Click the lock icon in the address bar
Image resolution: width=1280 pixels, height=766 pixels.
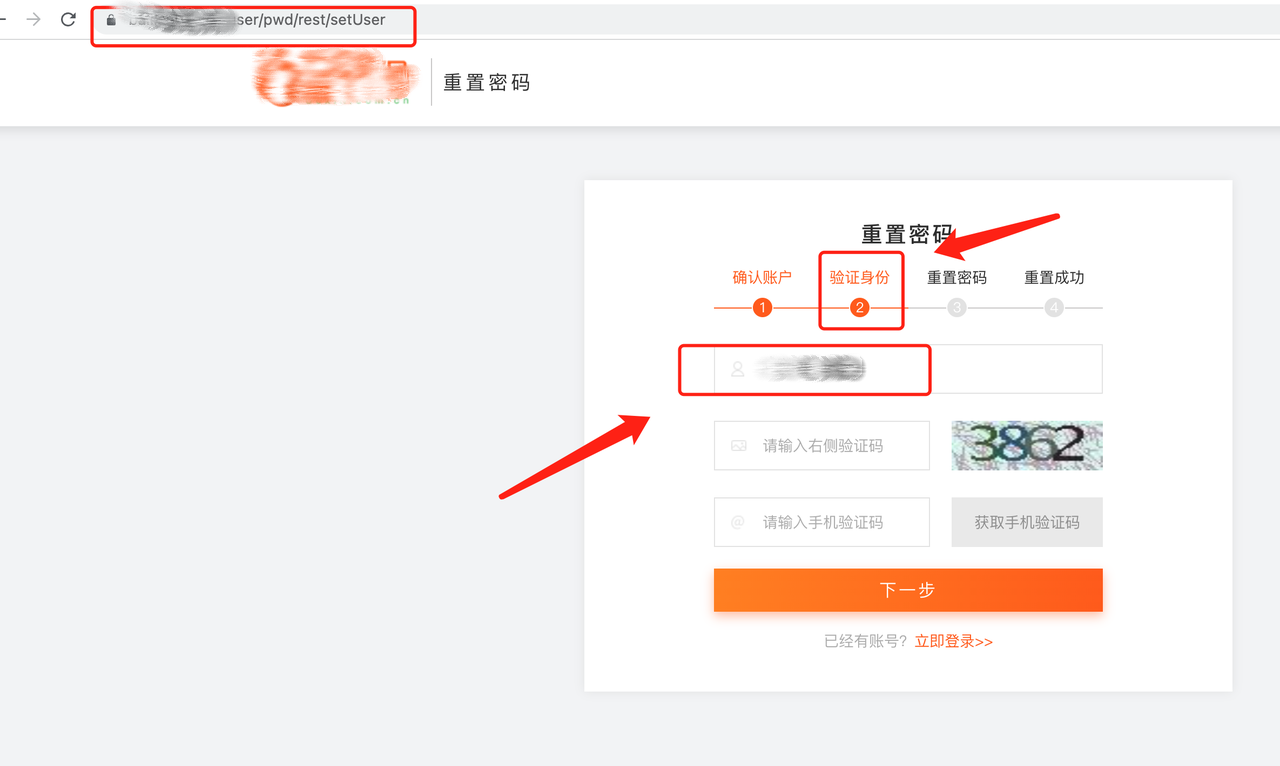tap(111, 20)
